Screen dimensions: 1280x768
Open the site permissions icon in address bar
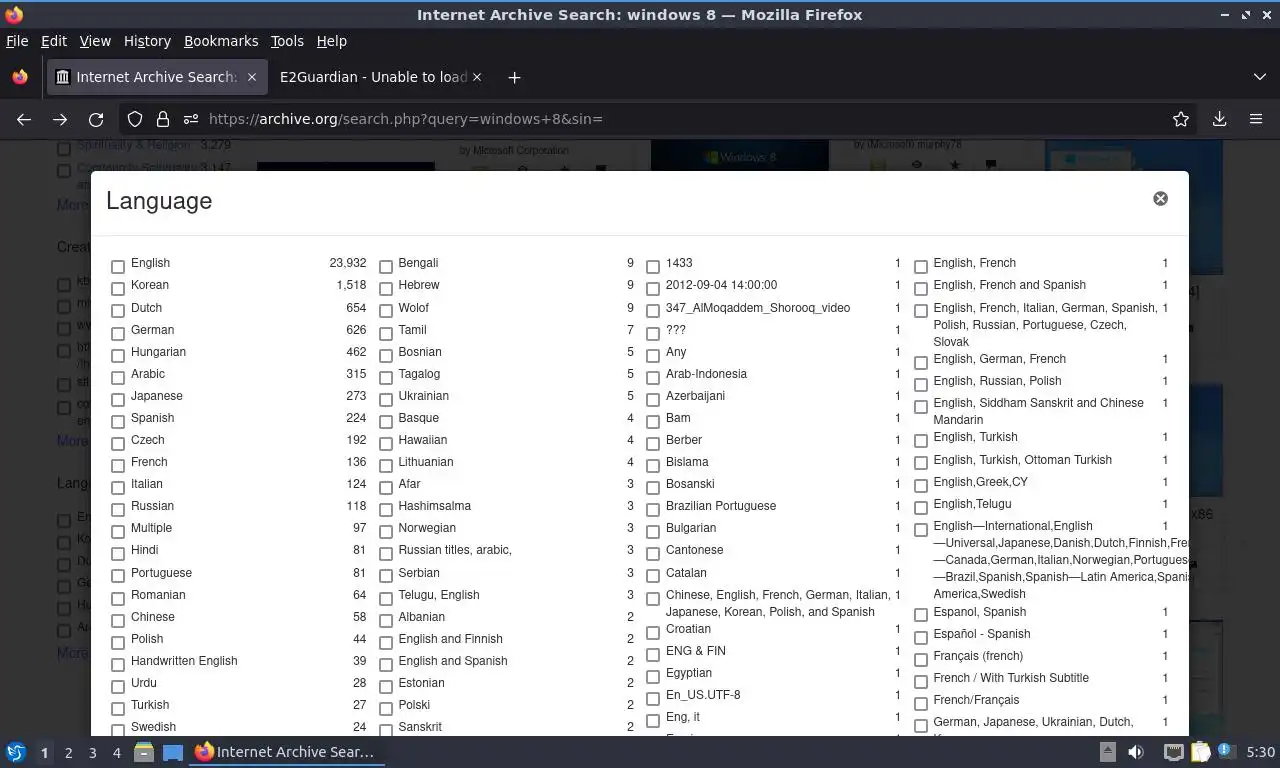pos(191,119)
